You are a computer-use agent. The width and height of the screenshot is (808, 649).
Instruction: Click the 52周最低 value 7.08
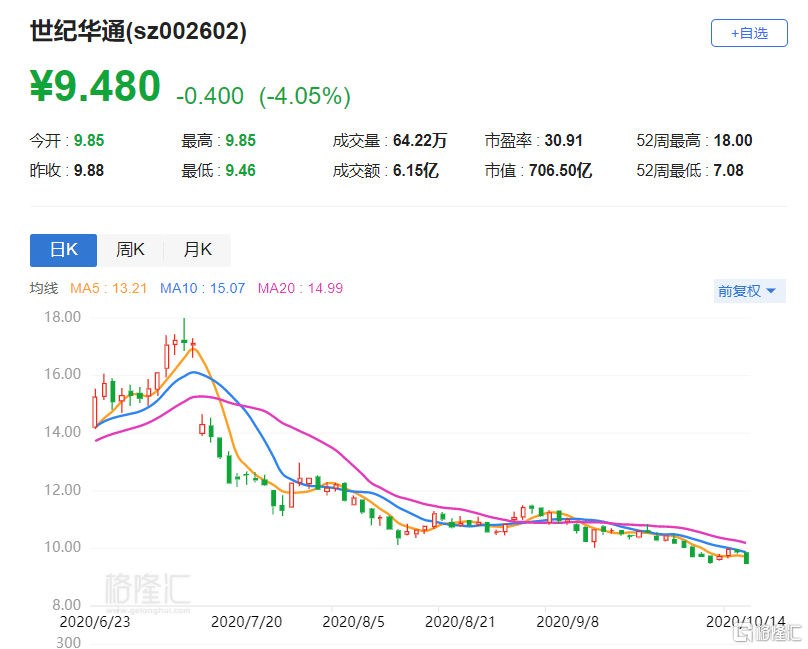point(728,170)
